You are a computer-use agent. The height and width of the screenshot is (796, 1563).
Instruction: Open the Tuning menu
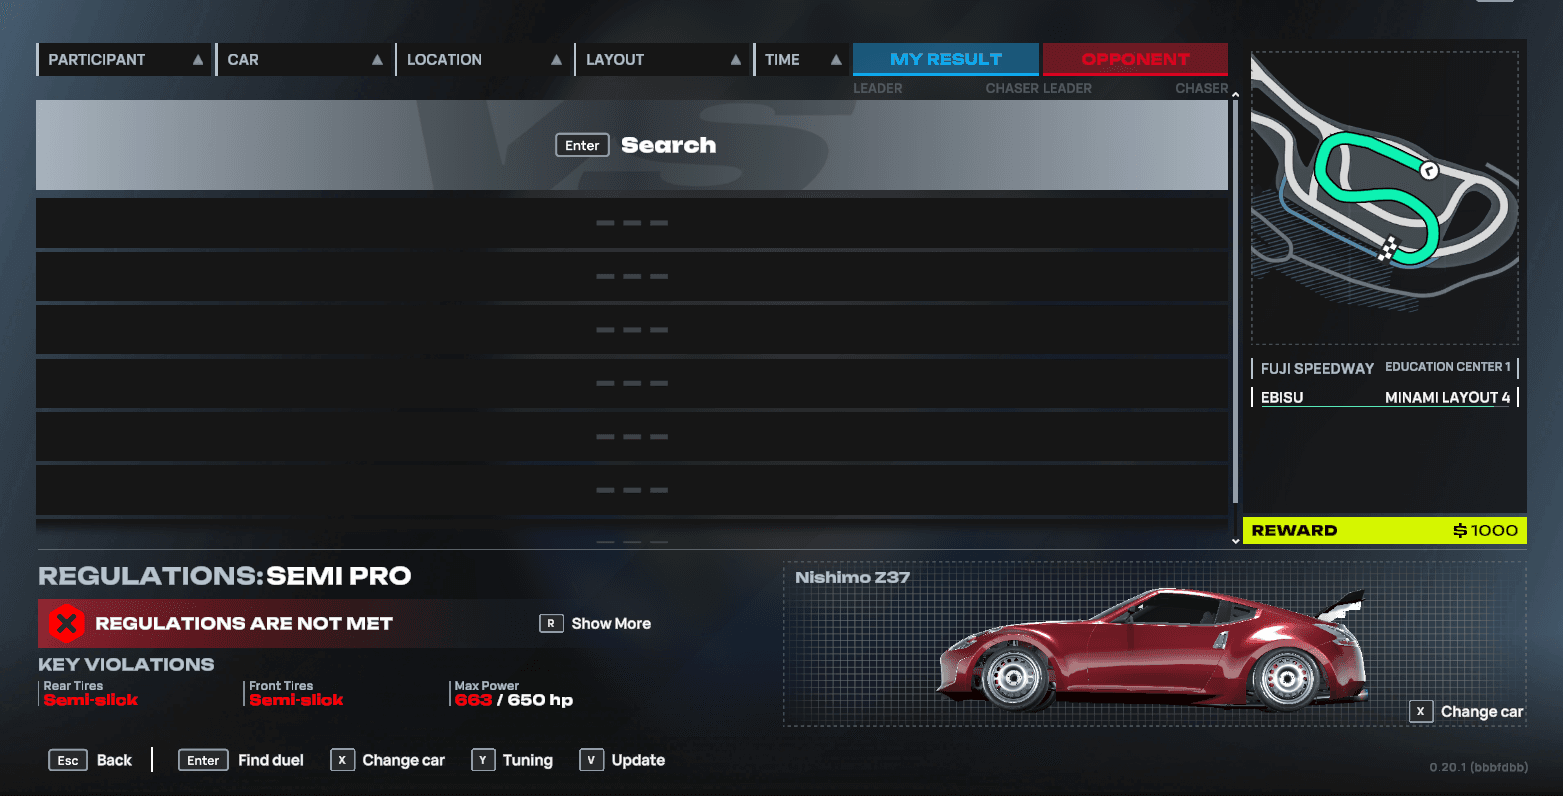(x=528, y=760)
